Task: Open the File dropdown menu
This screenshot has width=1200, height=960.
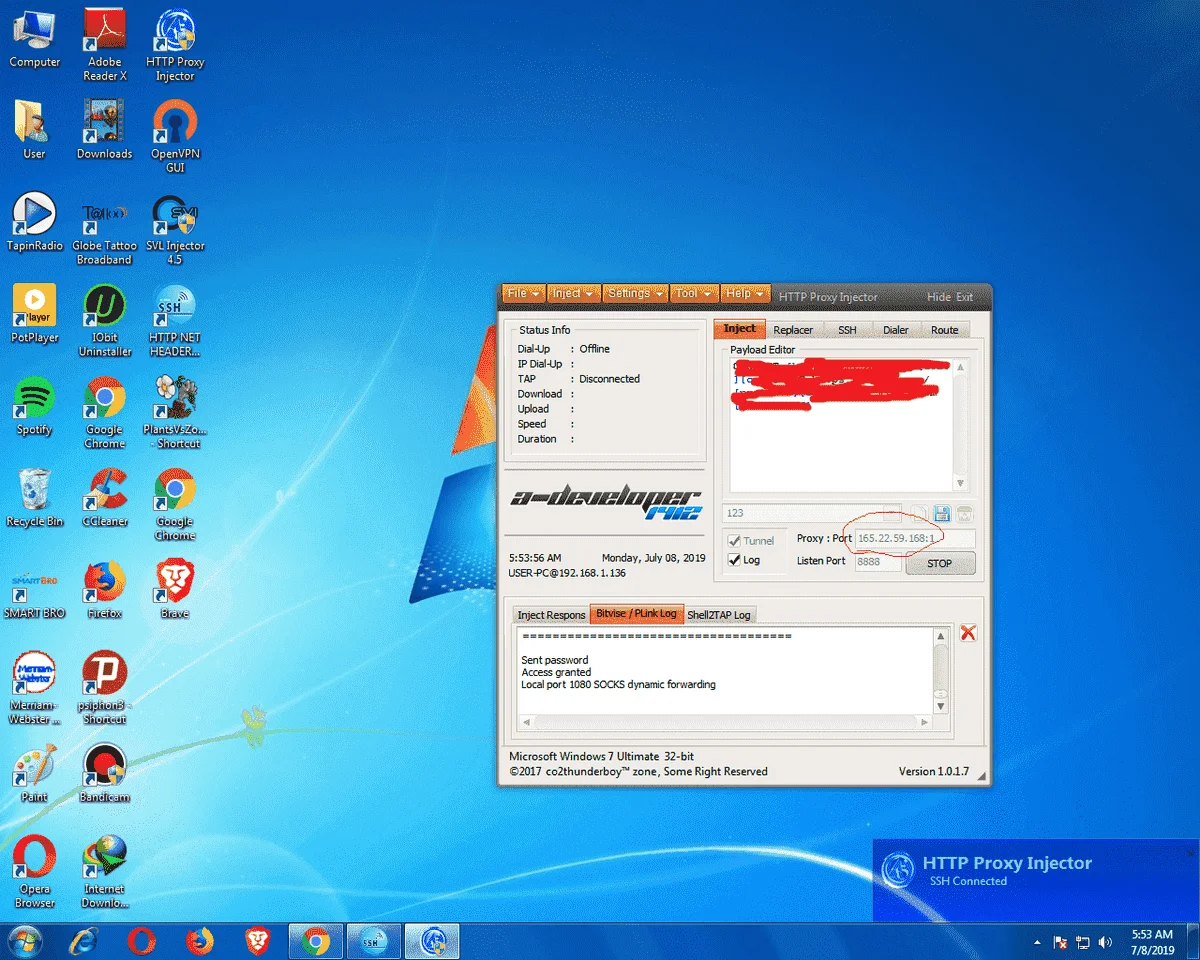Action: click(x=524, y=294)
